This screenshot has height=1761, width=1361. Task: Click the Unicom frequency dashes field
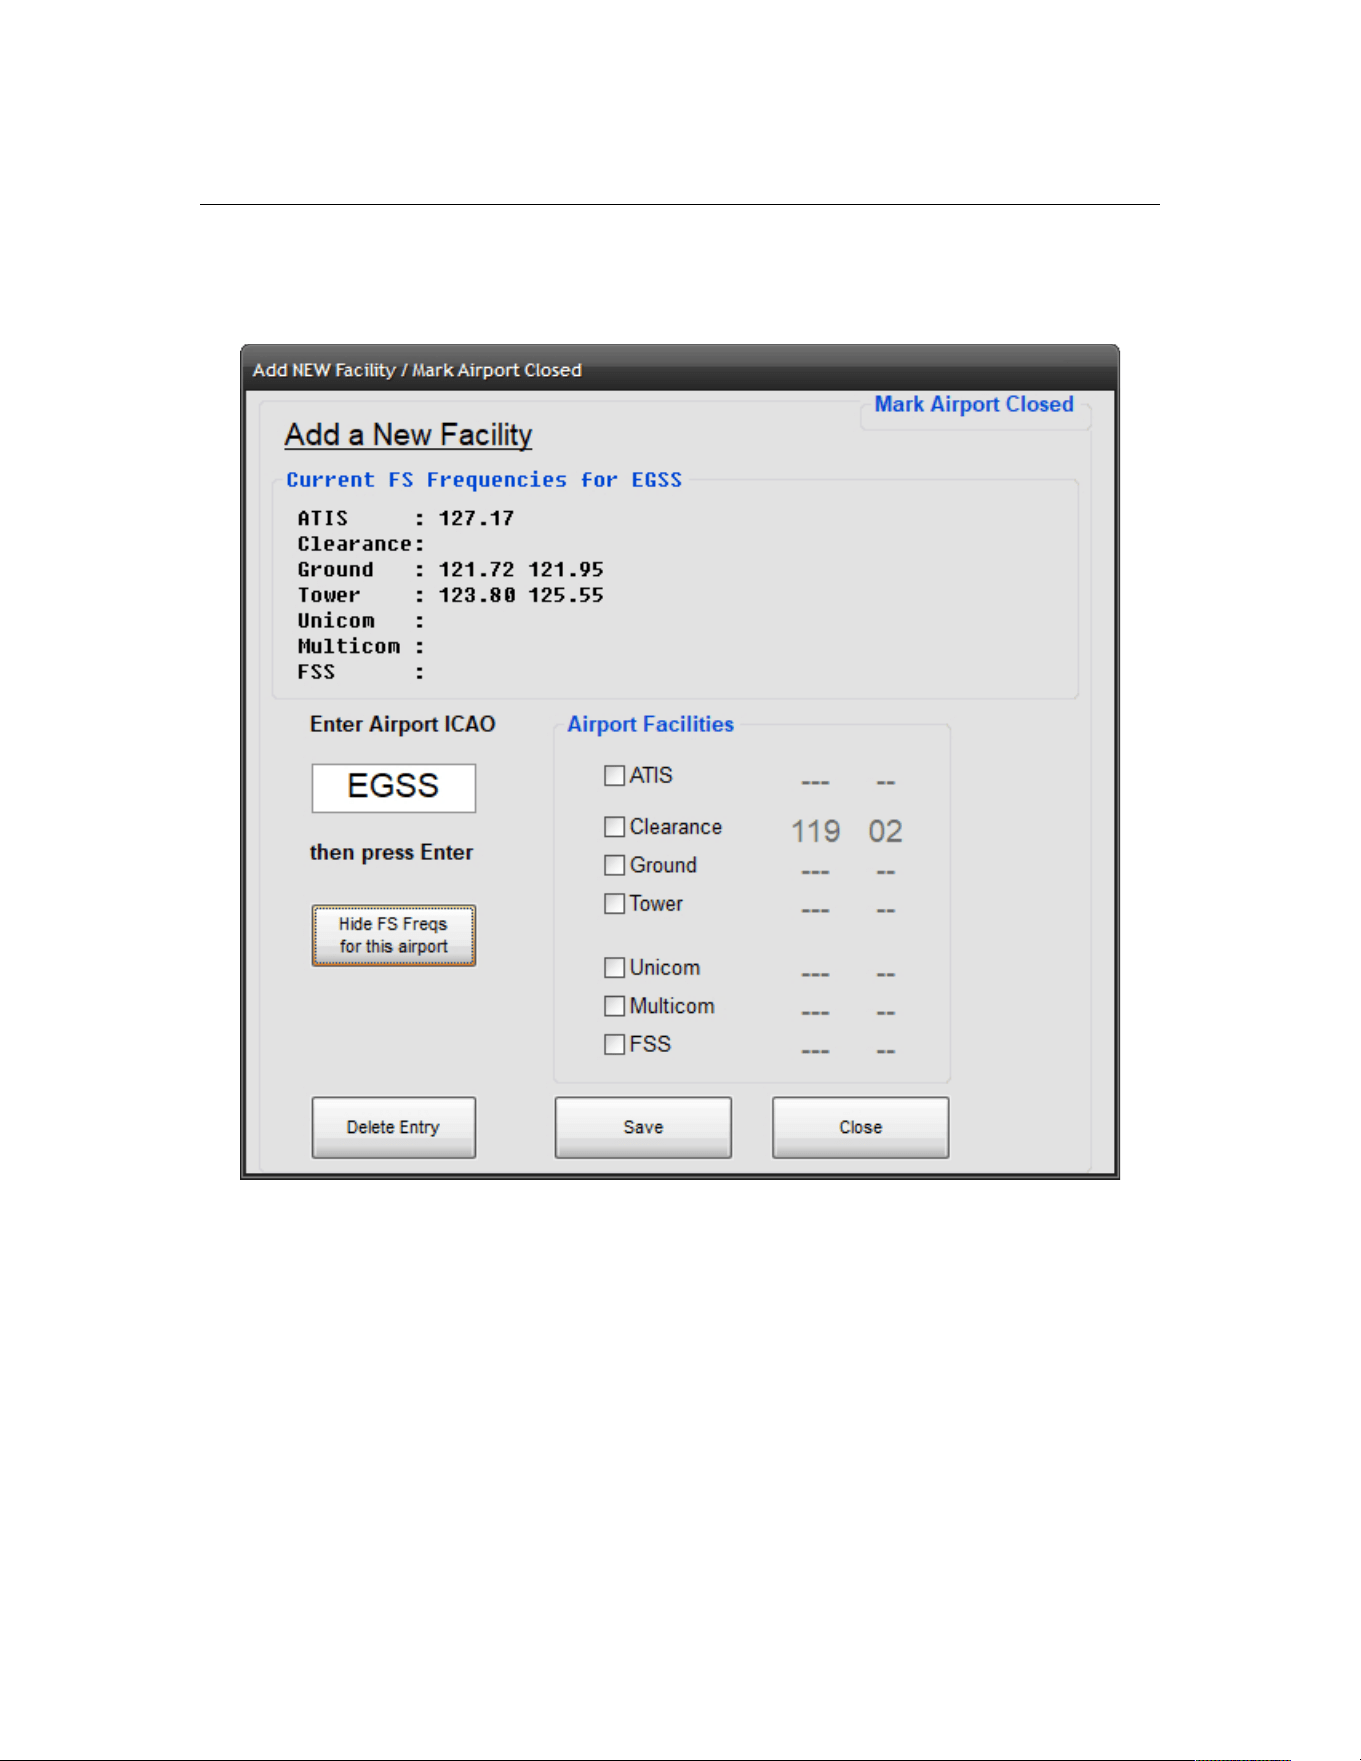click(x=815, y=975)
